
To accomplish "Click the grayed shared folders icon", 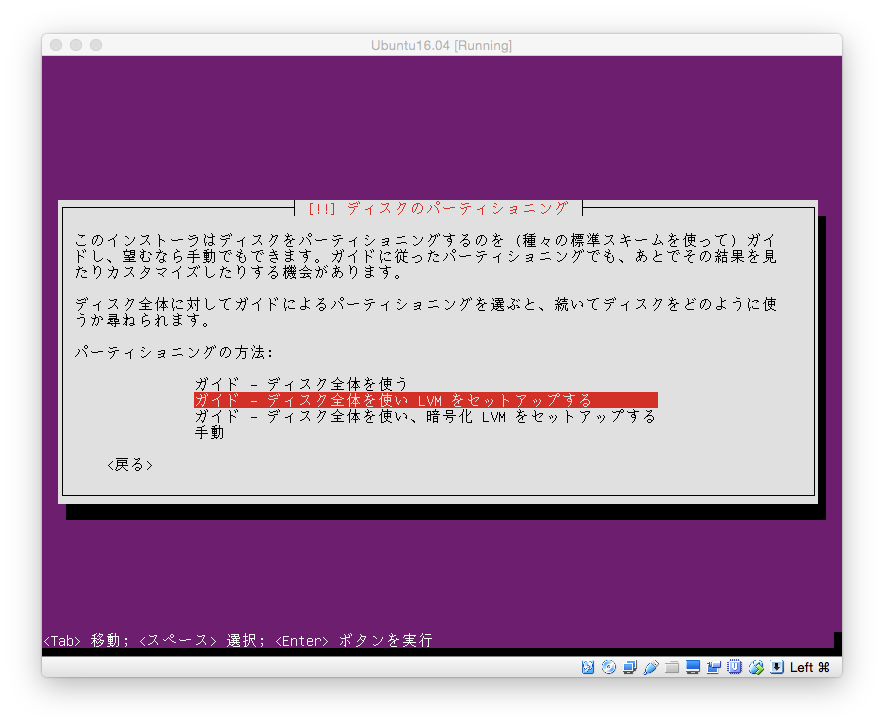I will pyautogui.click(x=672, y=667).
